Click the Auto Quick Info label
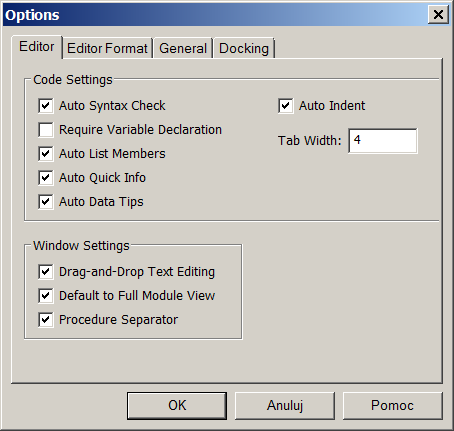The image size is (454, 431). point(102,178)
